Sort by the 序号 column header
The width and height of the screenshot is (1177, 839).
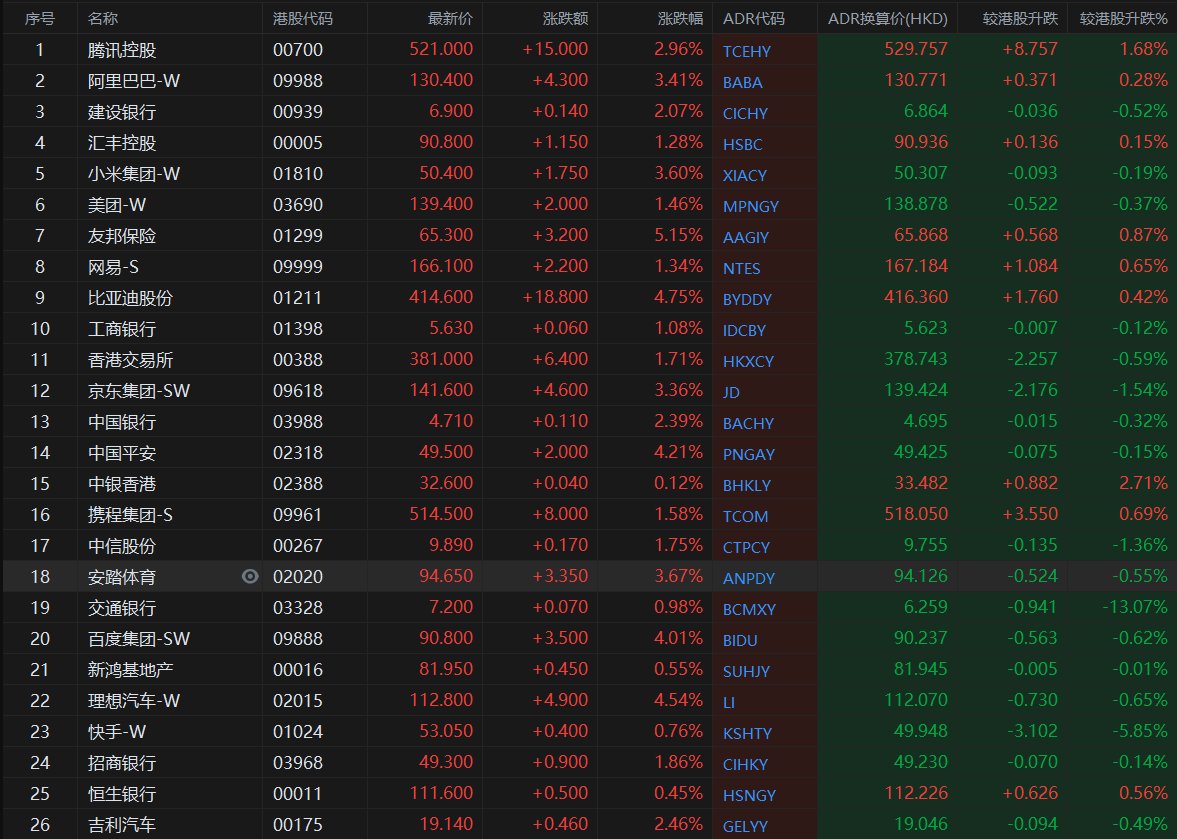[x=40, y=19]
